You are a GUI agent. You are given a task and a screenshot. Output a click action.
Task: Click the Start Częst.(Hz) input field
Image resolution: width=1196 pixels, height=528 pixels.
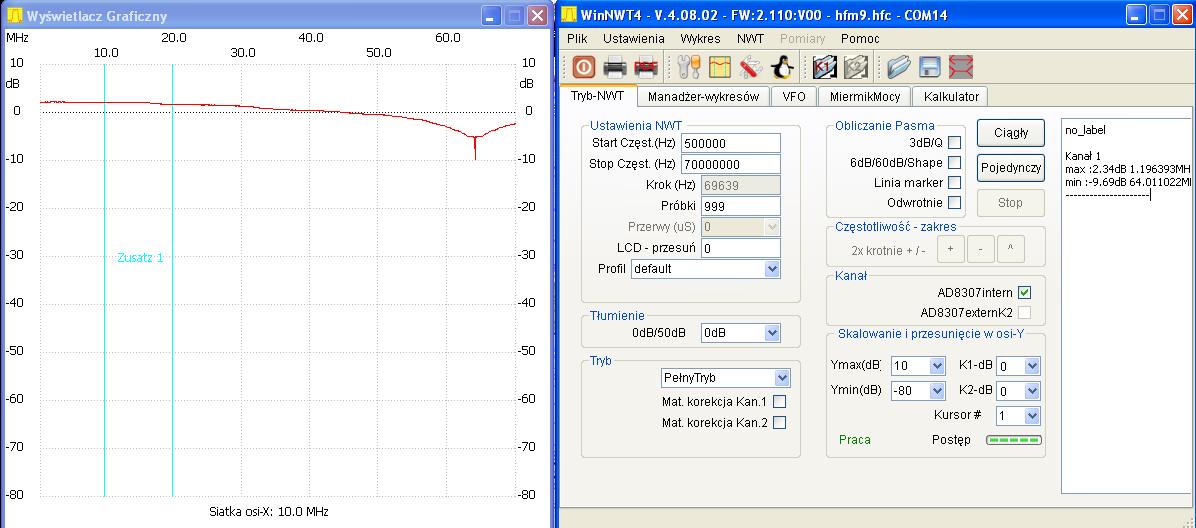(x=730, y=144)
